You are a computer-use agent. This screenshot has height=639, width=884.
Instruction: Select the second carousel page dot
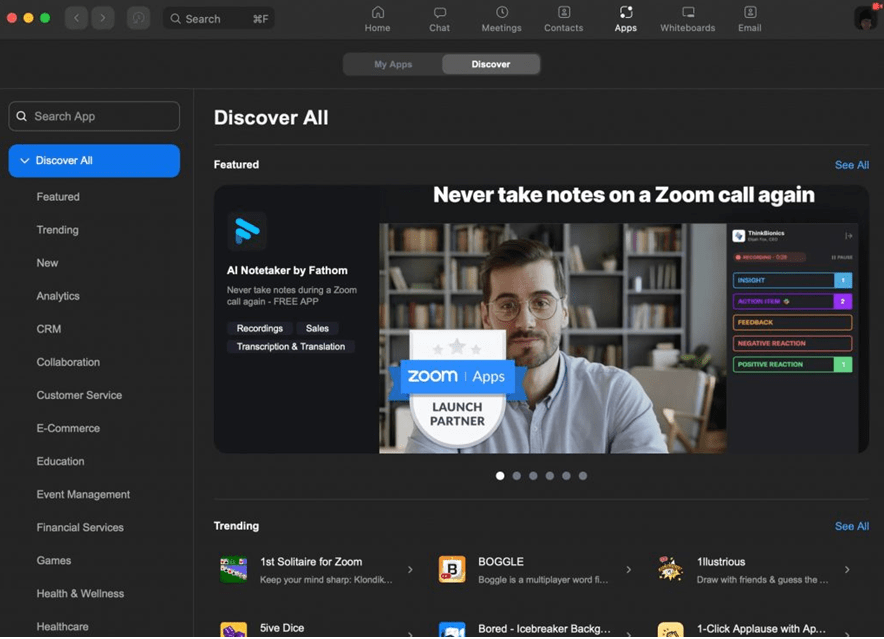[x=516, y=476]
